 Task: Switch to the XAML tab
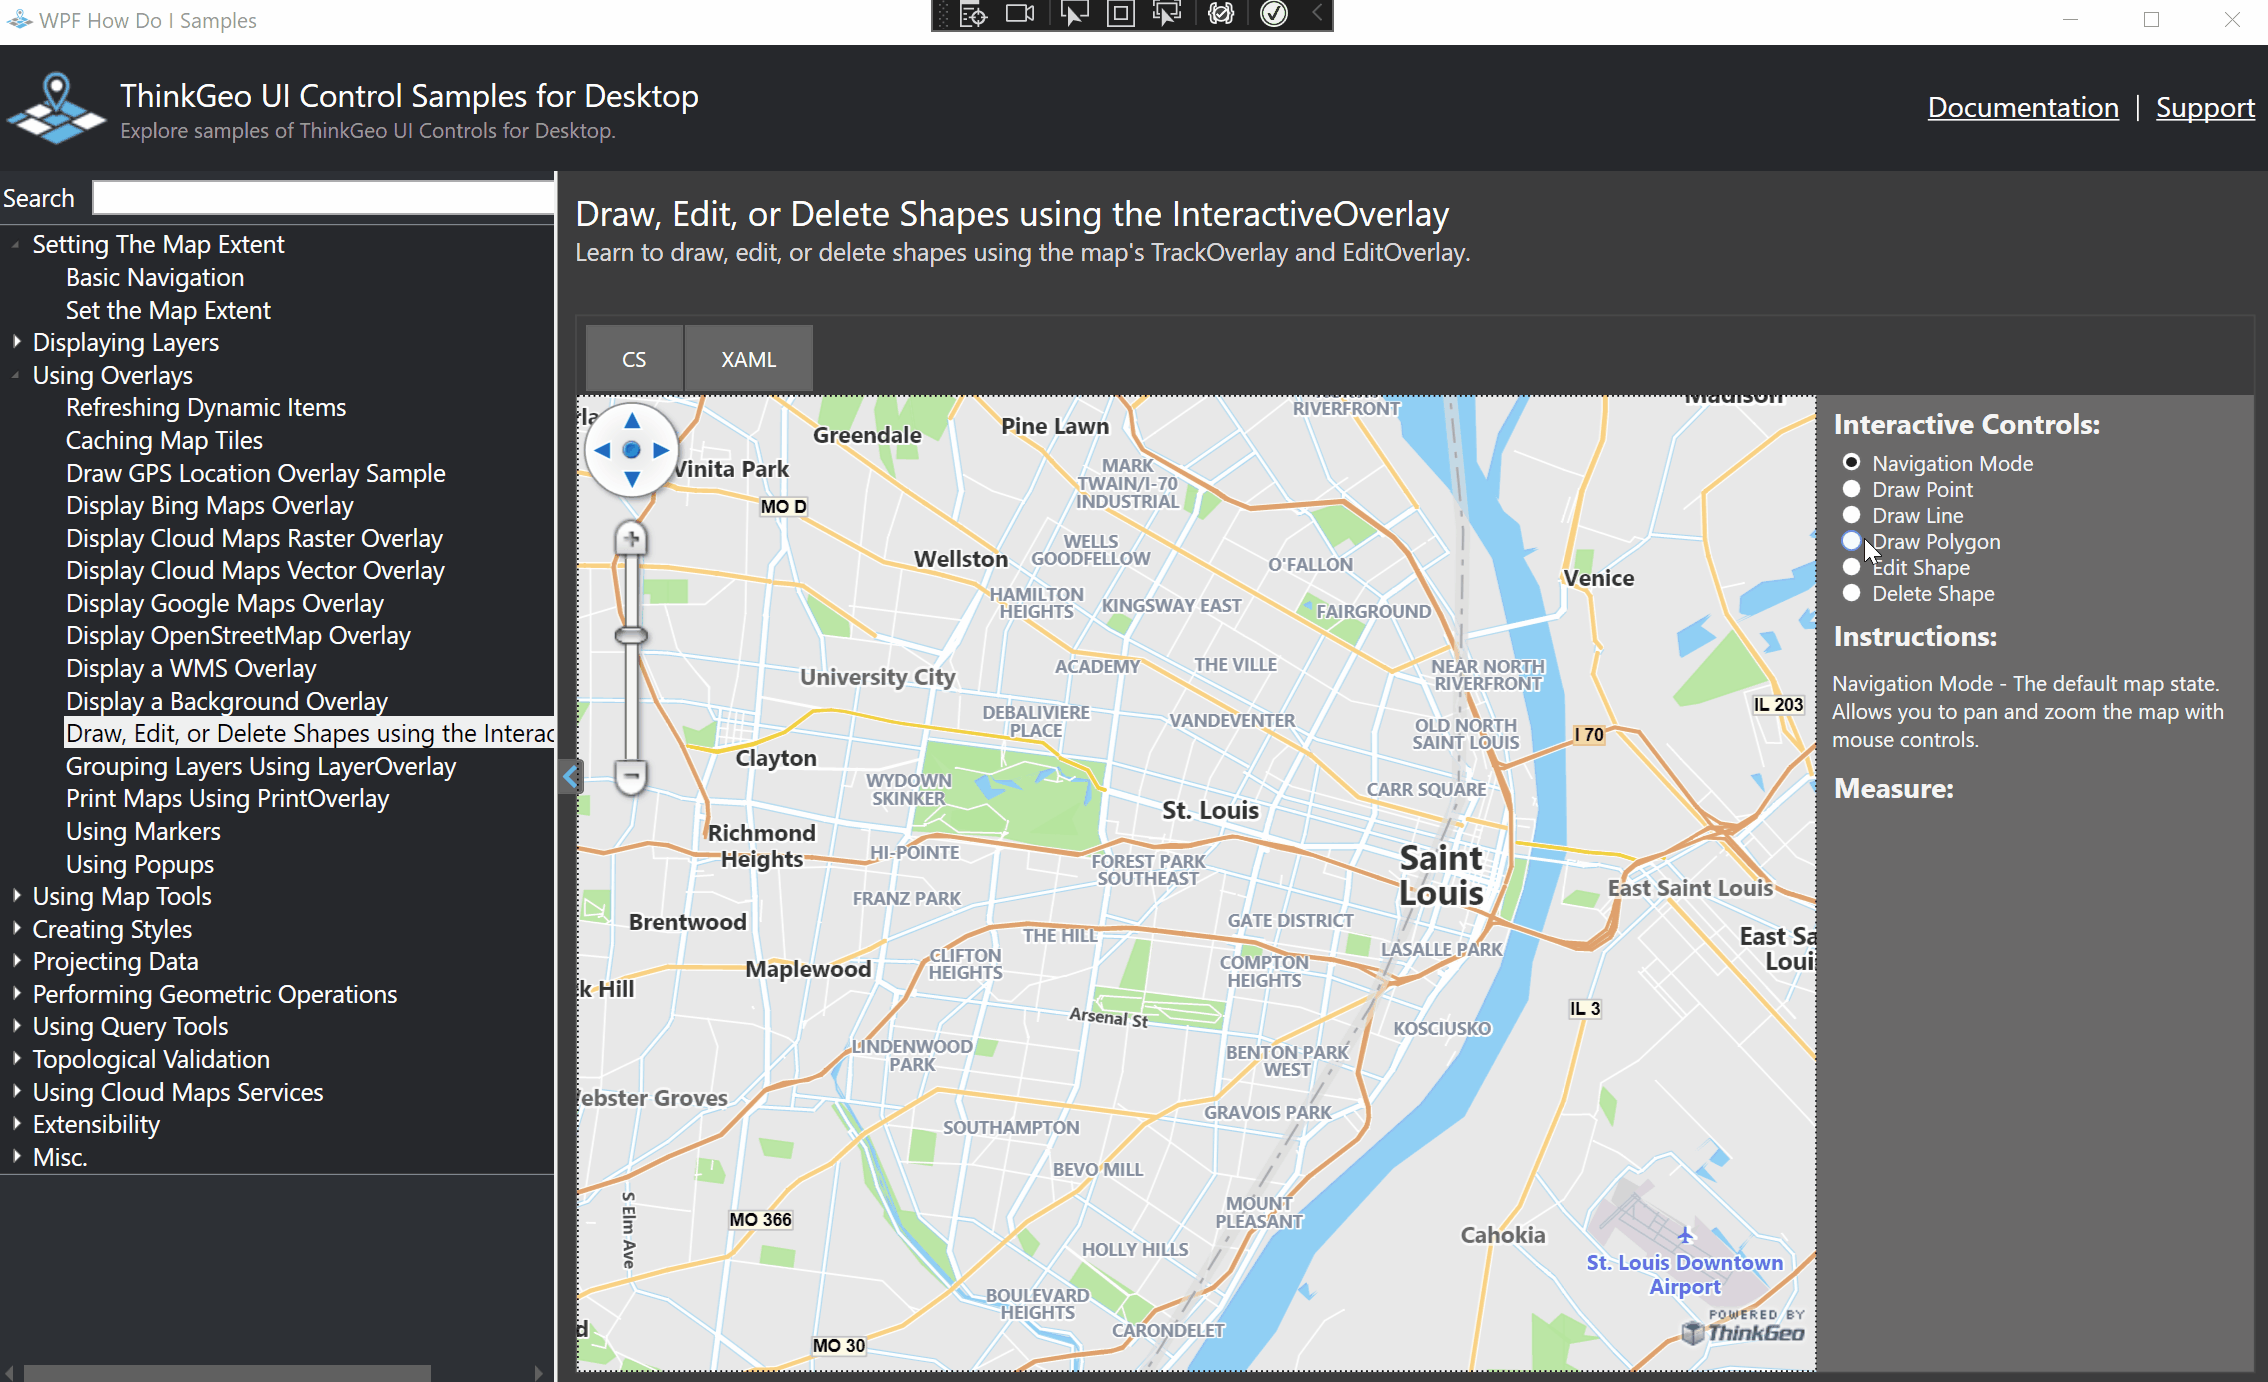[747, 358]
